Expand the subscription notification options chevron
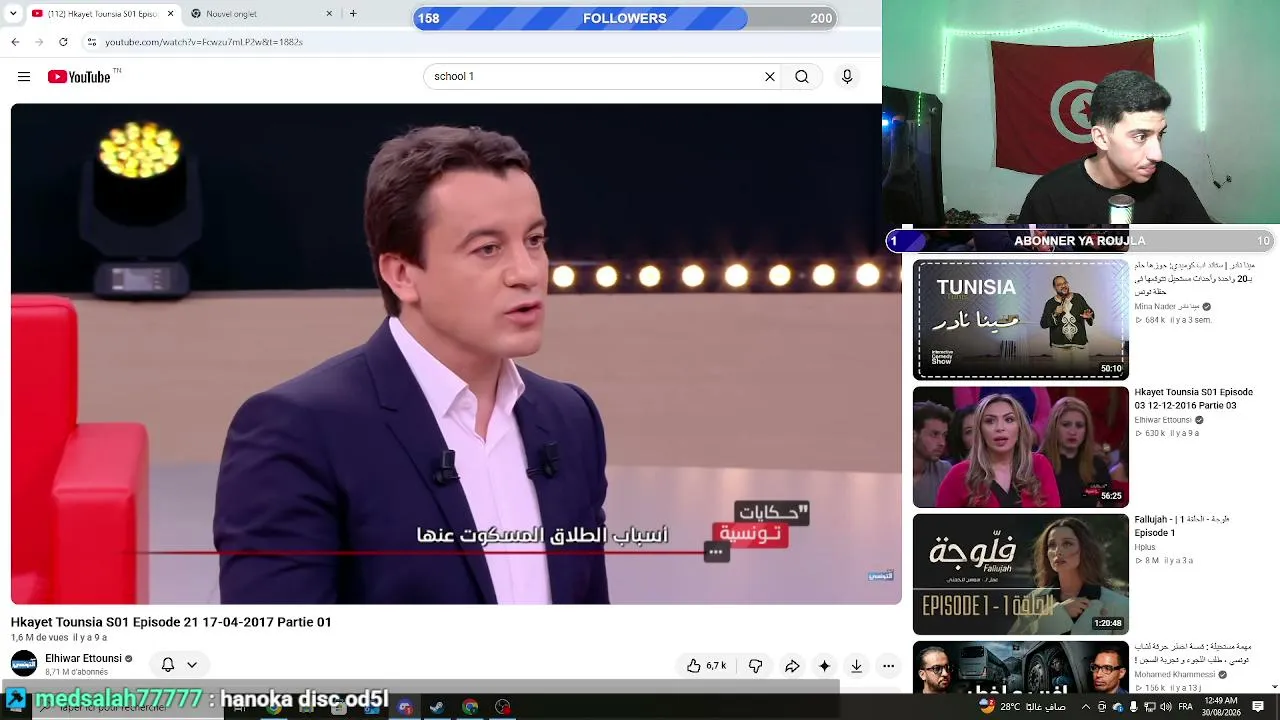Viewport: 1280px width, 720px height. pos(192,665)
